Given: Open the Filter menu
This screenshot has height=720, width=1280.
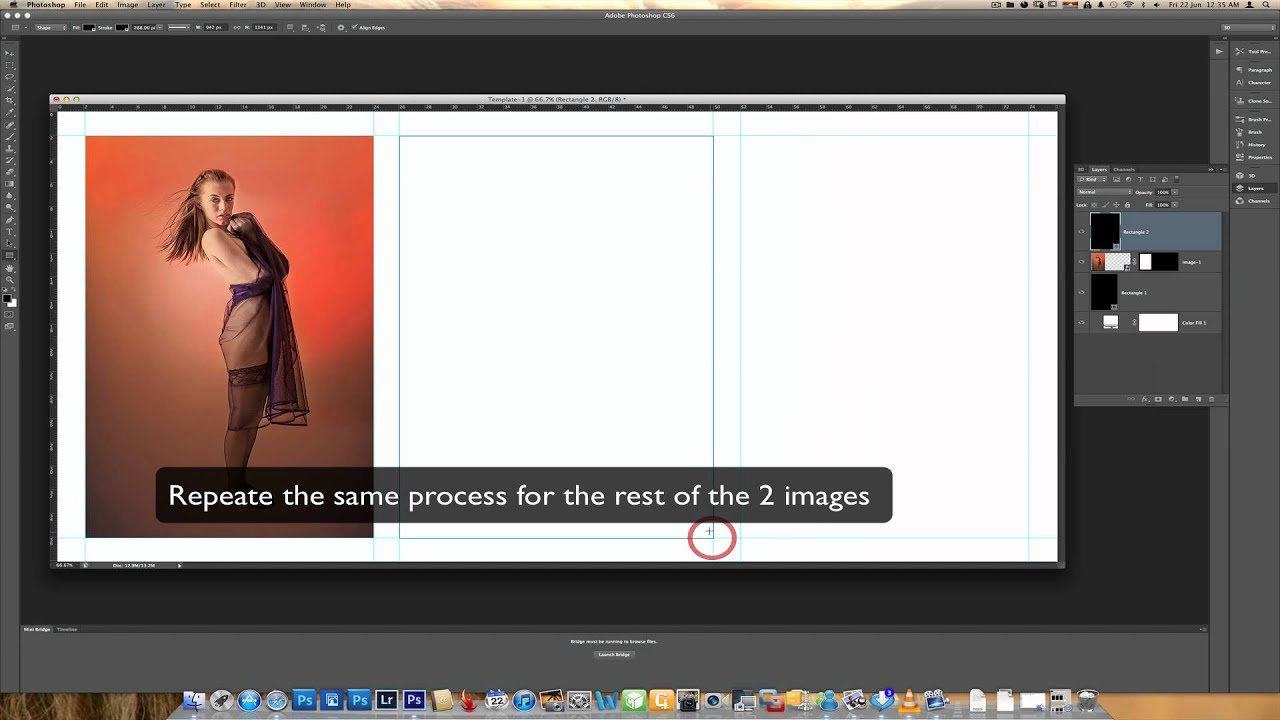Looking at the screenshot, I should click(237, 5).
